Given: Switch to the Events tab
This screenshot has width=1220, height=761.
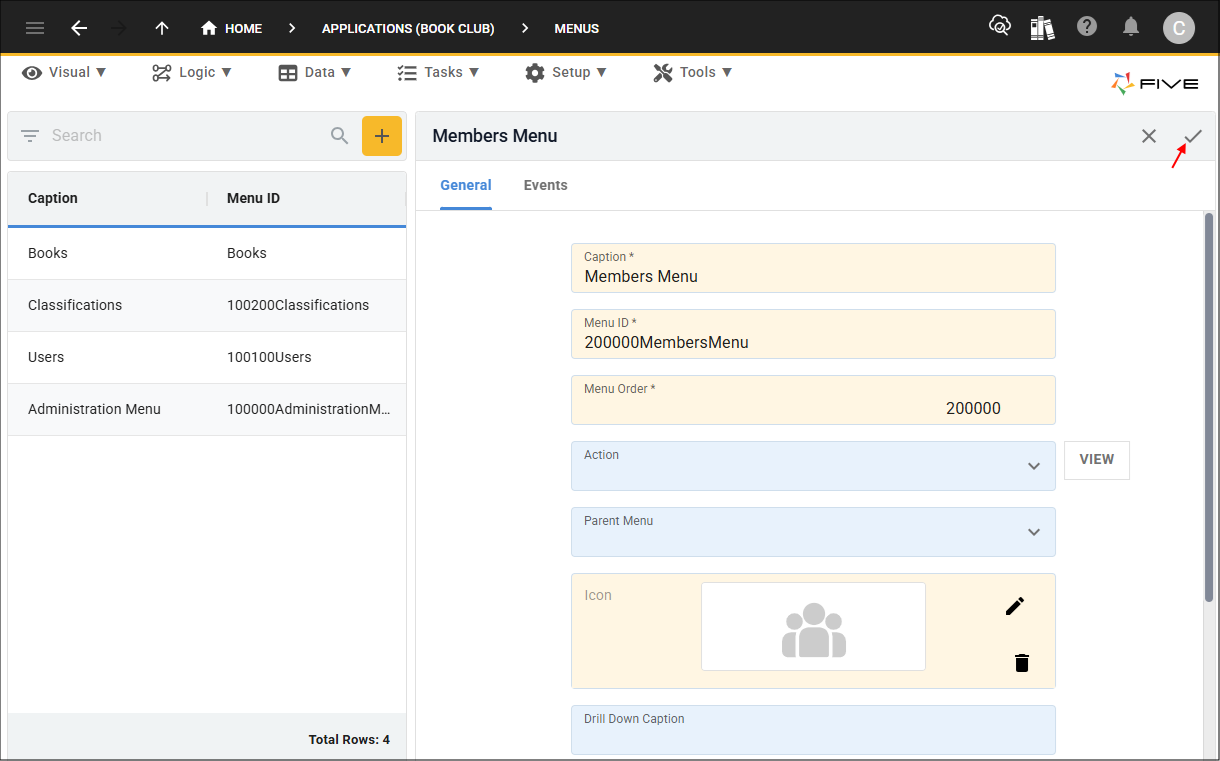Looking at the screenshot, I should coord(546,185).
